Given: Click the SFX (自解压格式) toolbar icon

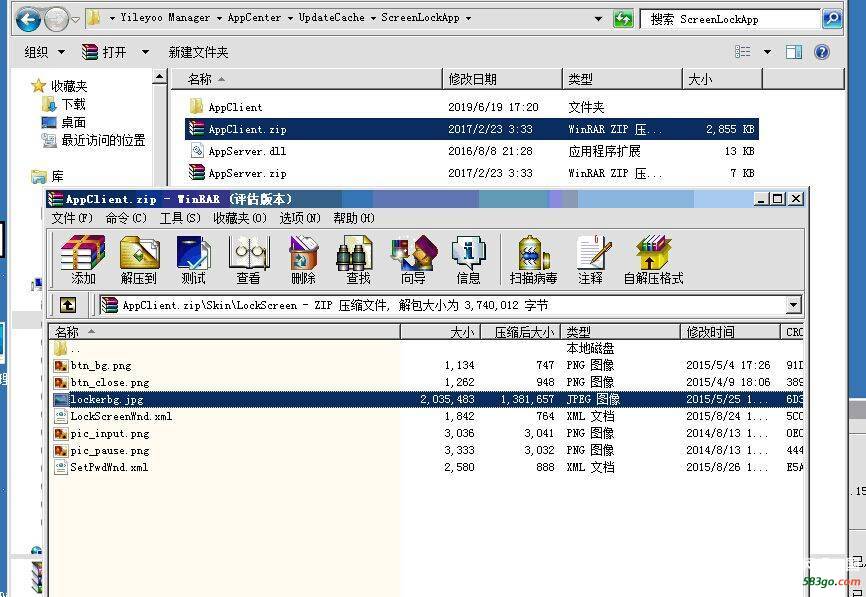Looking at the screenshot, I should point(653,259).
